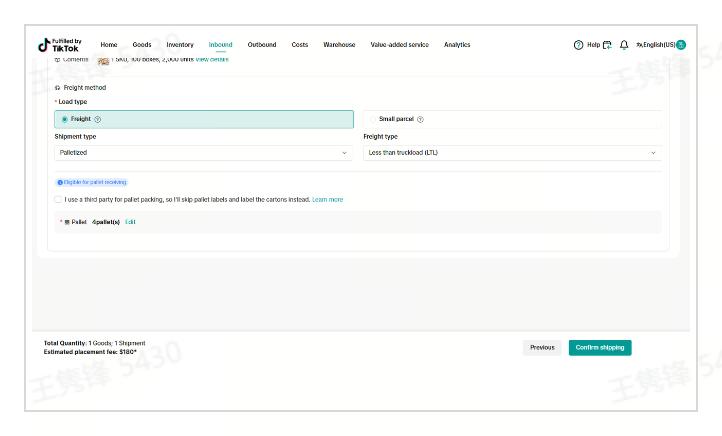The width and height of the screenshot is (722, 436).
Task: Click the info icon next to Freight
Action: (98, 119)
